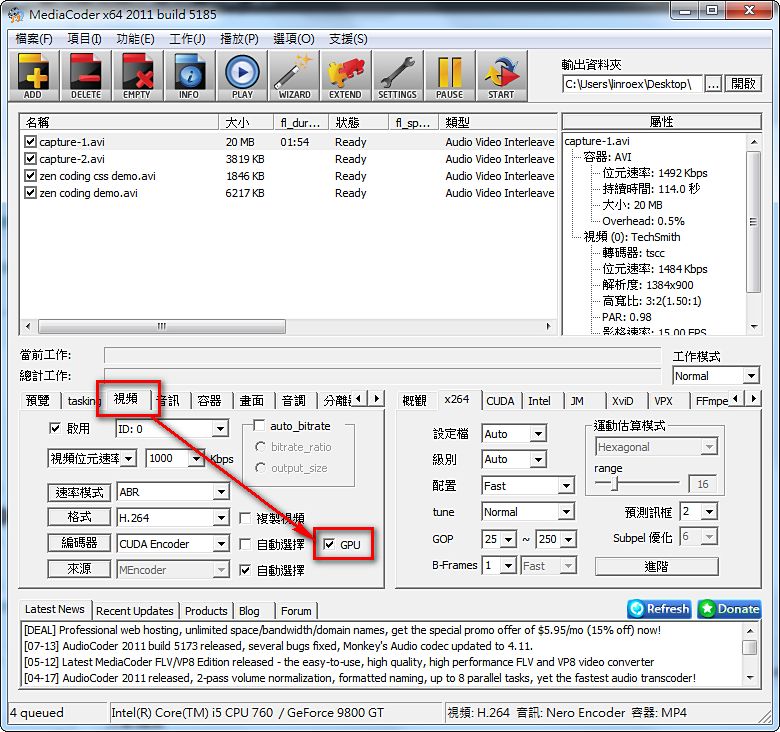This screenshot has width=780, height=732.
Task: Adjust the motion estimation range slider
Action: (615, 483)
